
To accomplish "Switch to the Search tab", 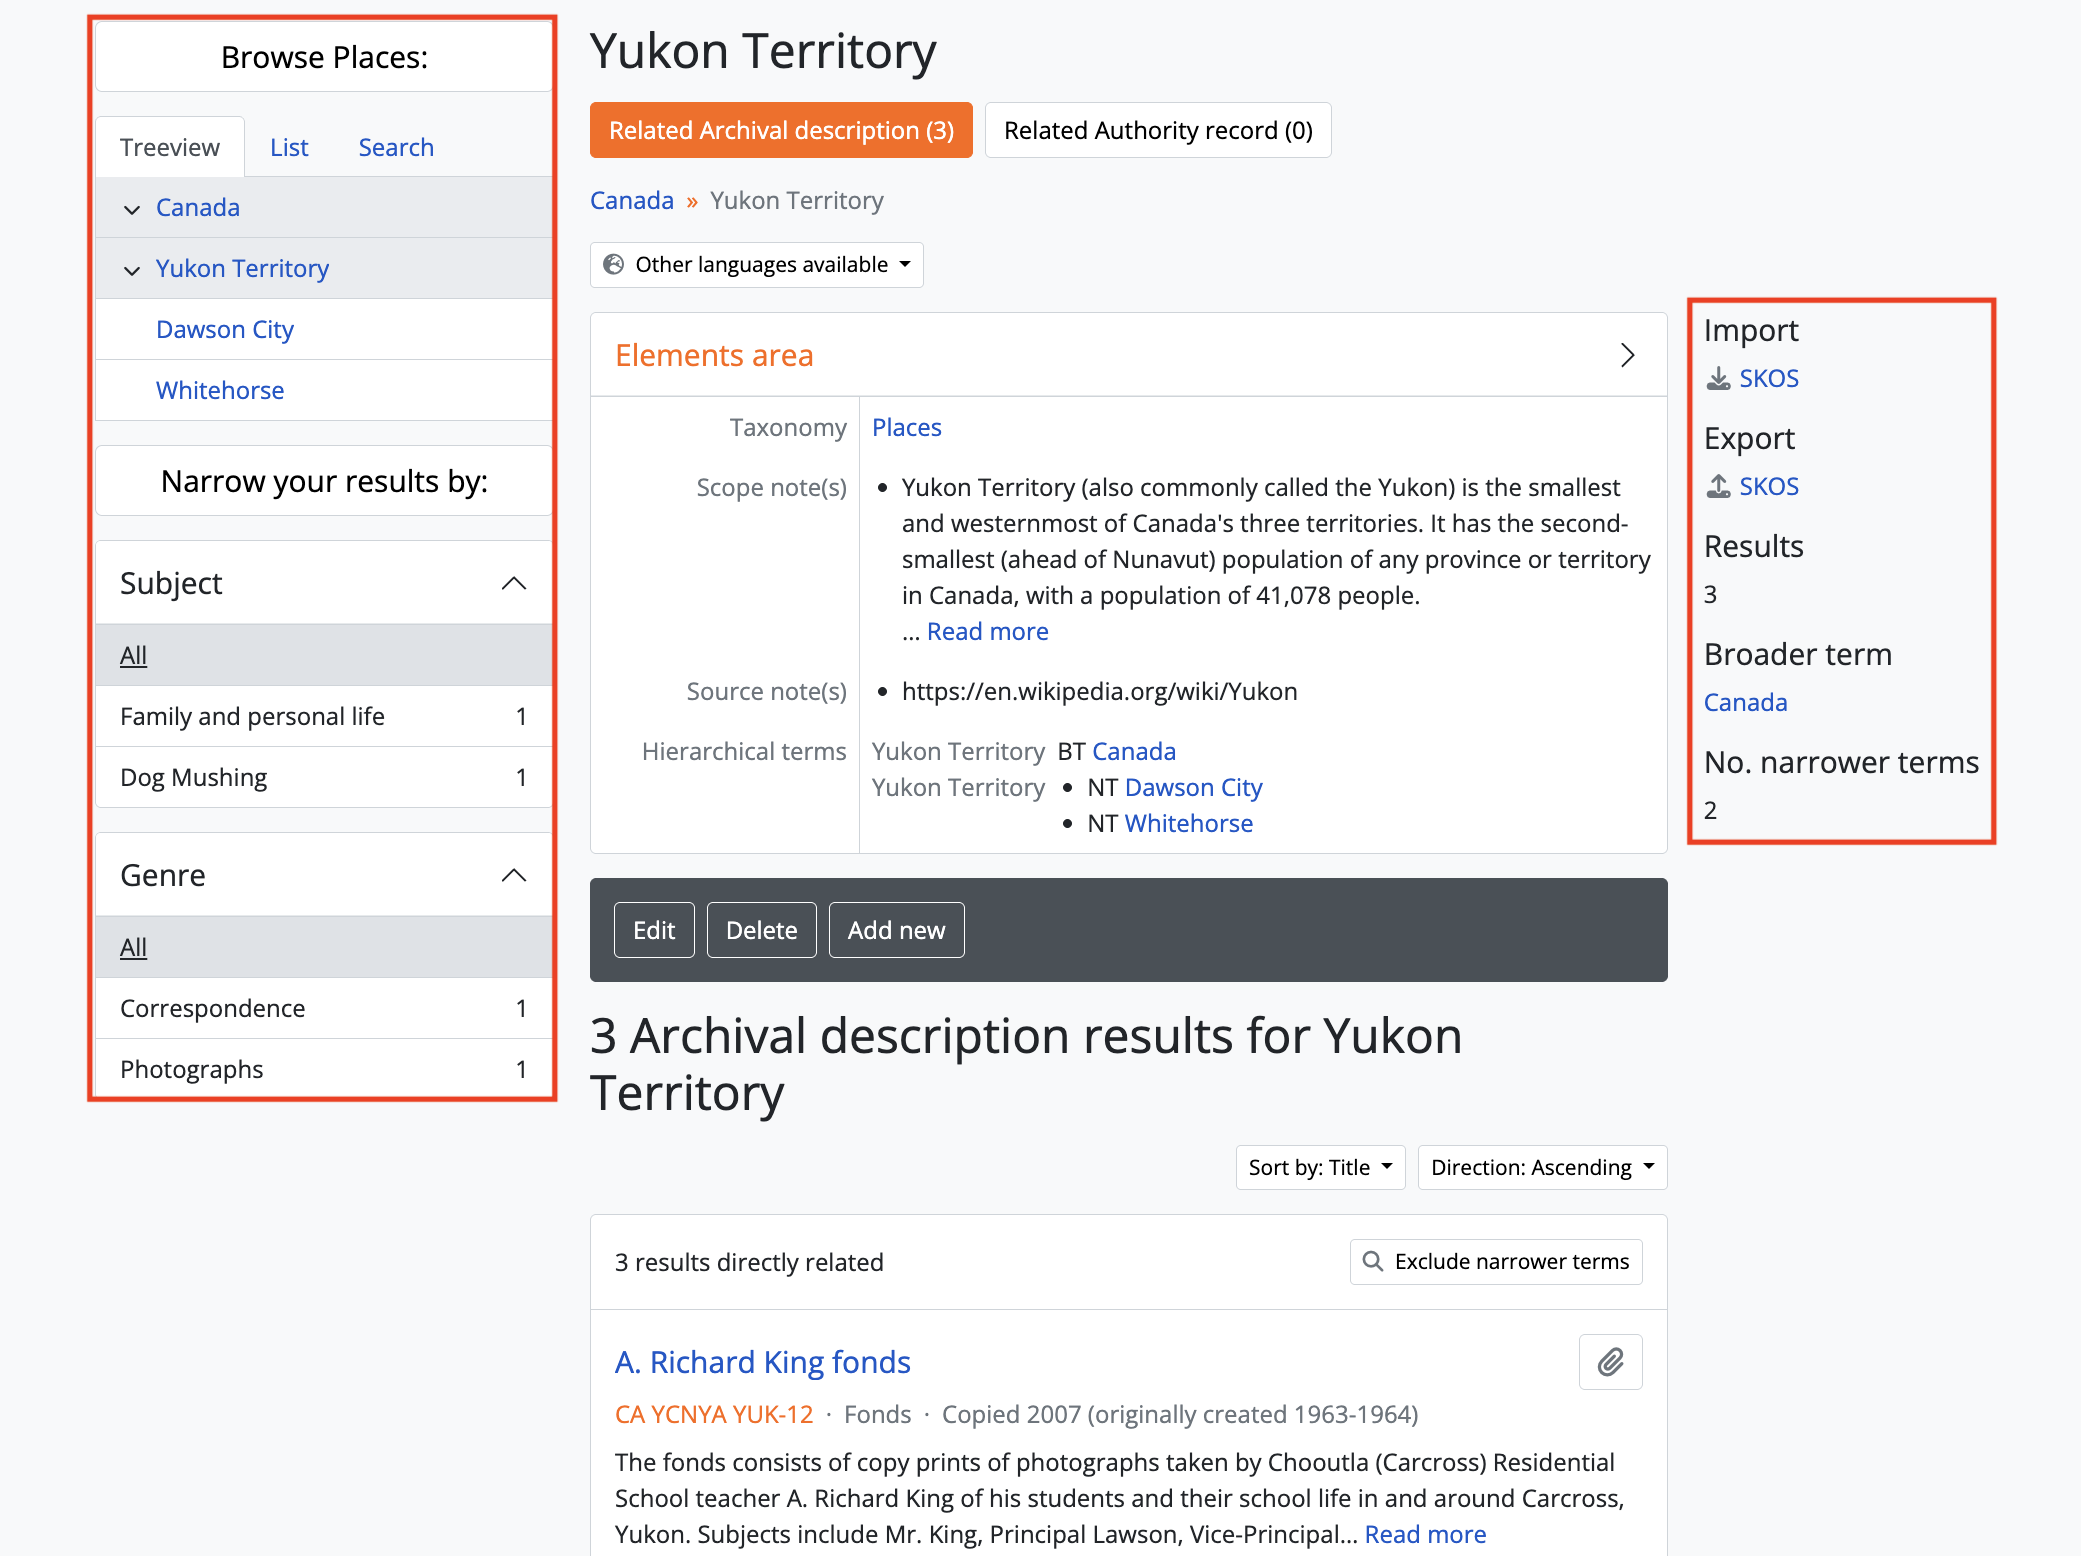I will [x=396, y=147].
